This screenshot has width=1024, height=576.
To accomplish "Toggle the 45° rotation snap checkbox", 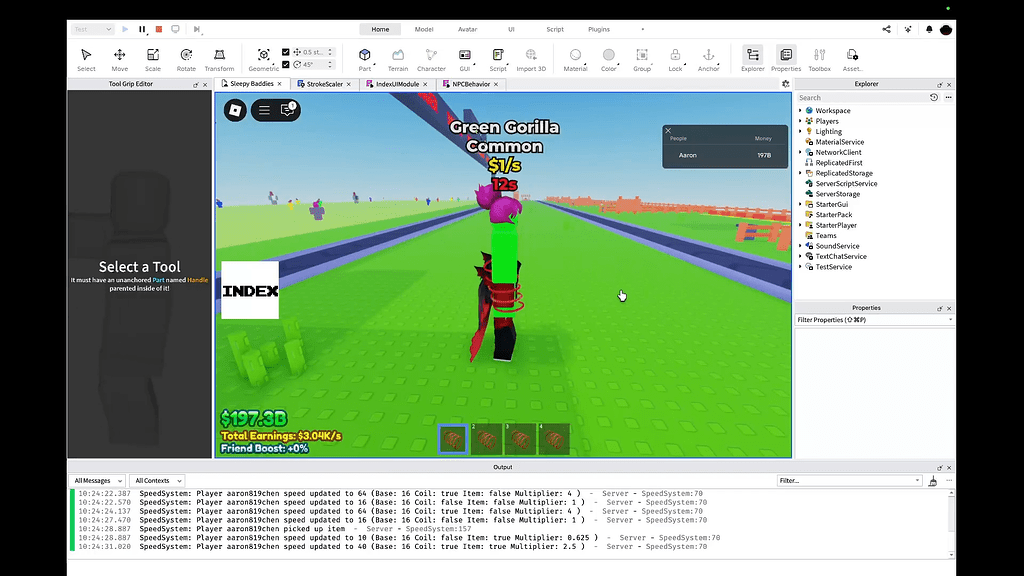I will coord(288,65).
